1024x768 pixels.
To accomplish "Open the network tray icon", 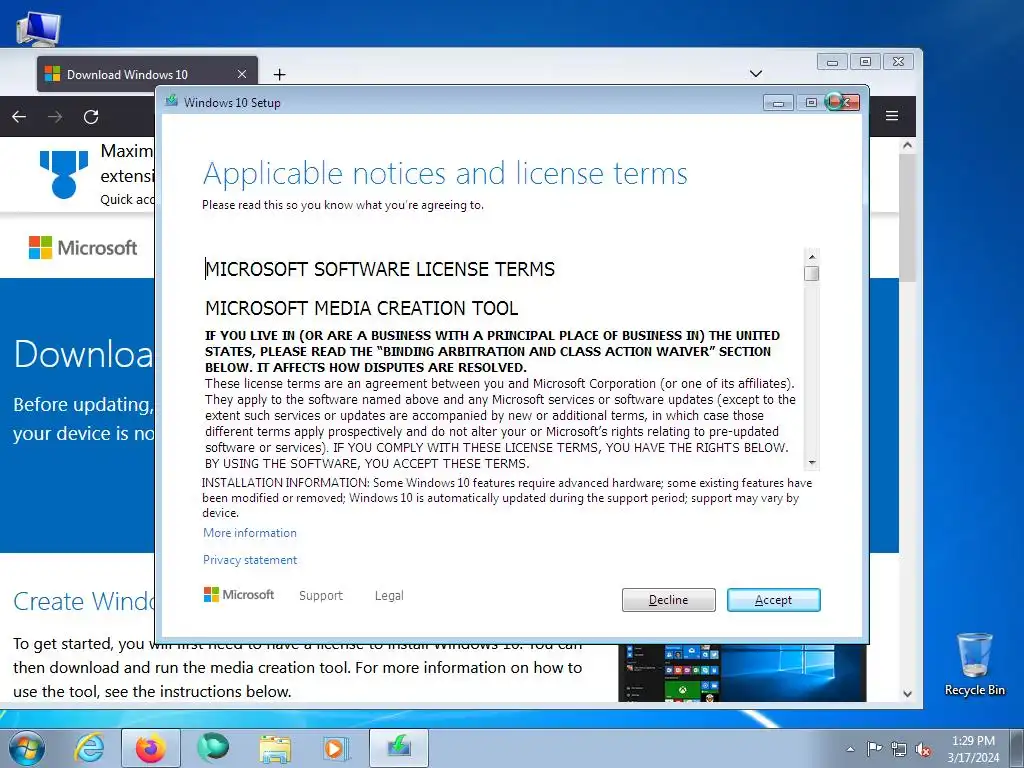I will [x=899, y=749].
